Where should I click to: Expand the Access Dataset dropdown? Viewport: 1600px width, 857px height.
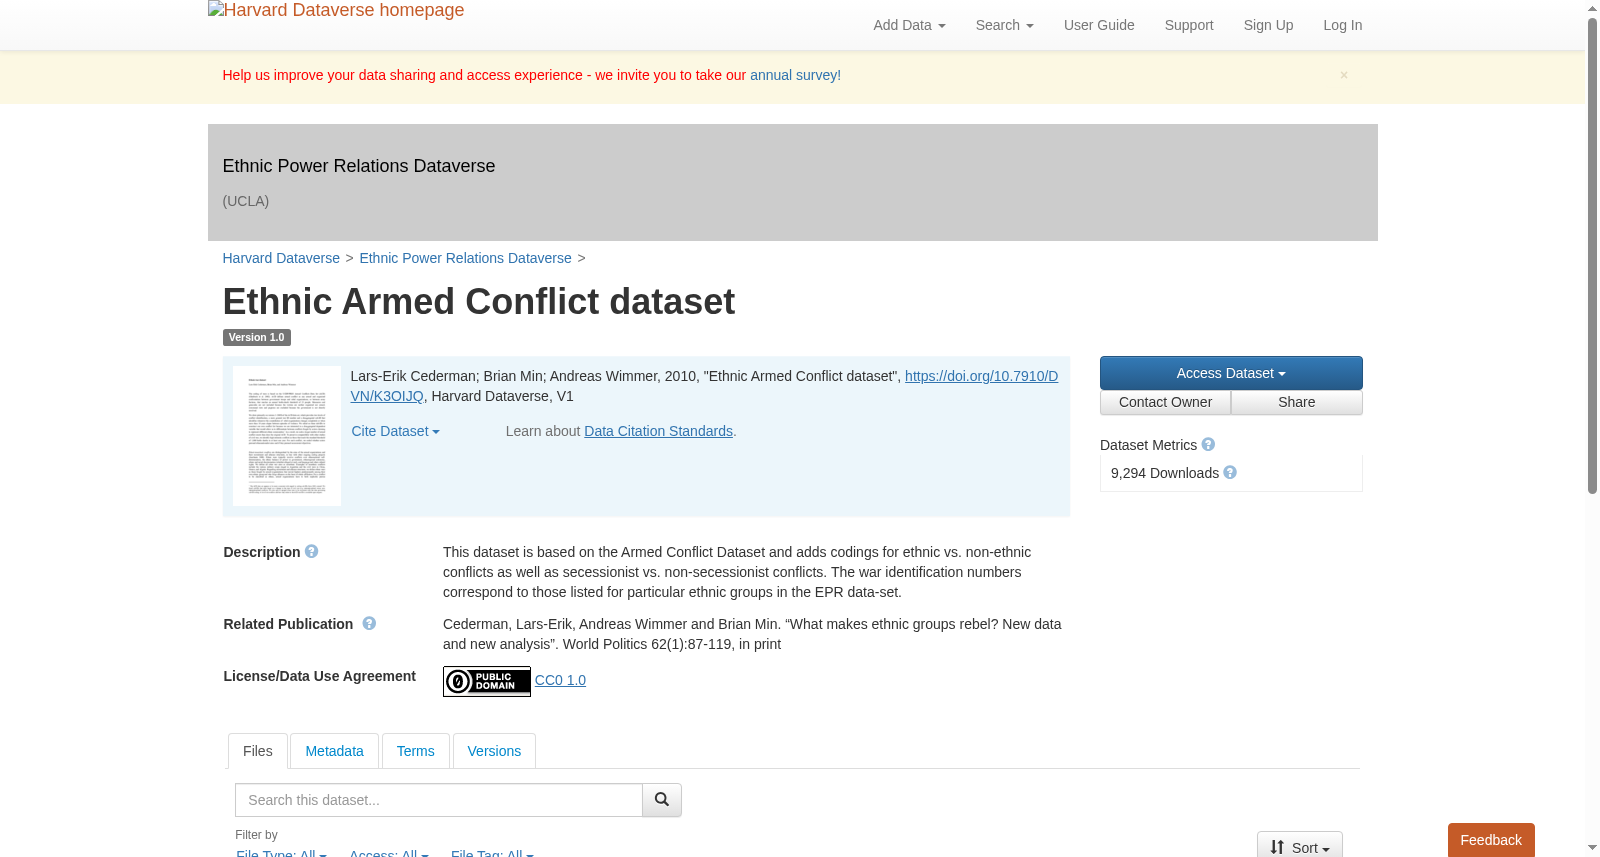pyautogui.click(x=1231, y=373)
